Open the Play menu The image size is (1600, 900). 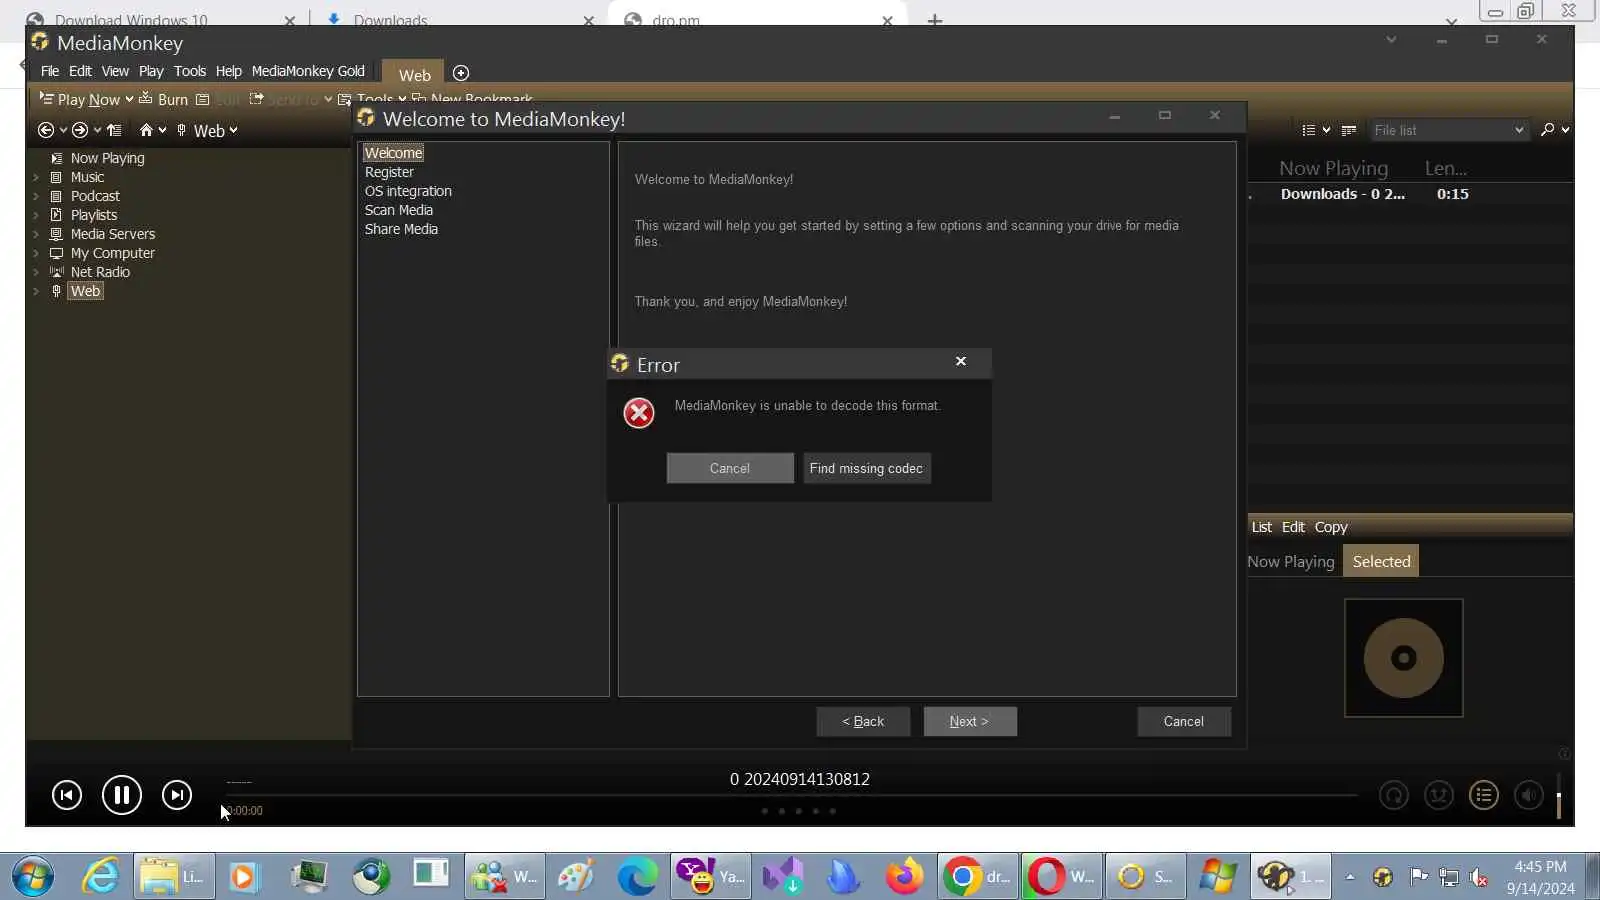click(x=151, y=71)
